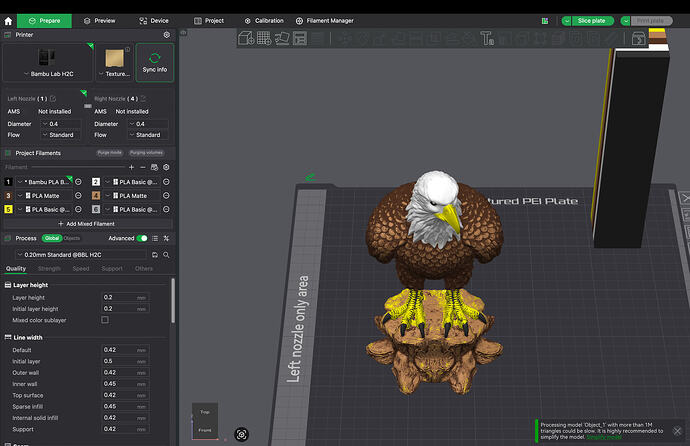Open left nozzle Diameter dropdown
Image resolution: width=690 pixels, height=446 pixels.
pyautogui.click(x=61, y=124)
